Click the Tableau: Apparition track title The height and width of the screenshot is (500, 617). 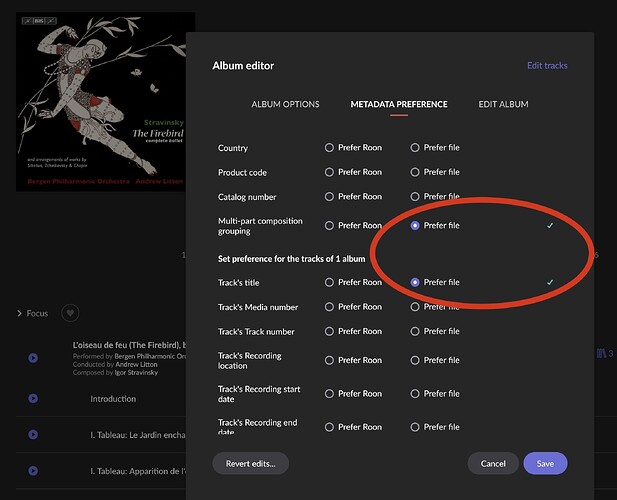pos(138,471)
